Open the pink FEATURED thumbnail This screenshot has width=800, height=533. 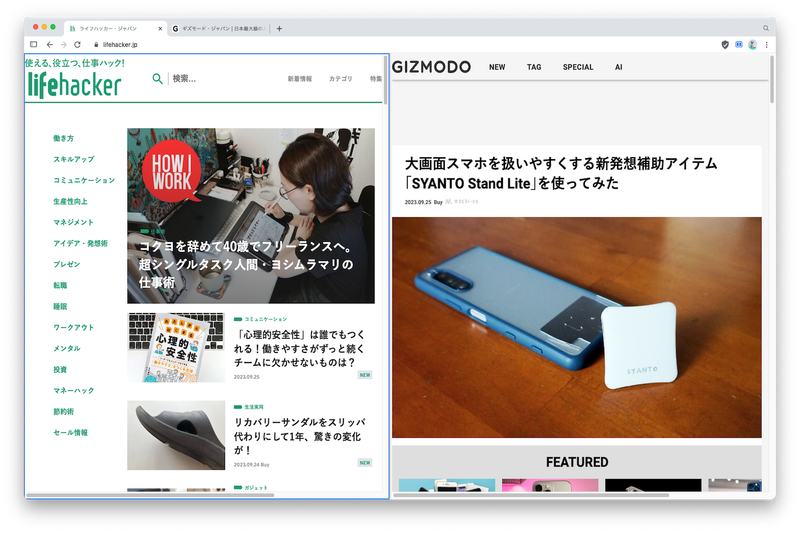click(550, 485)
